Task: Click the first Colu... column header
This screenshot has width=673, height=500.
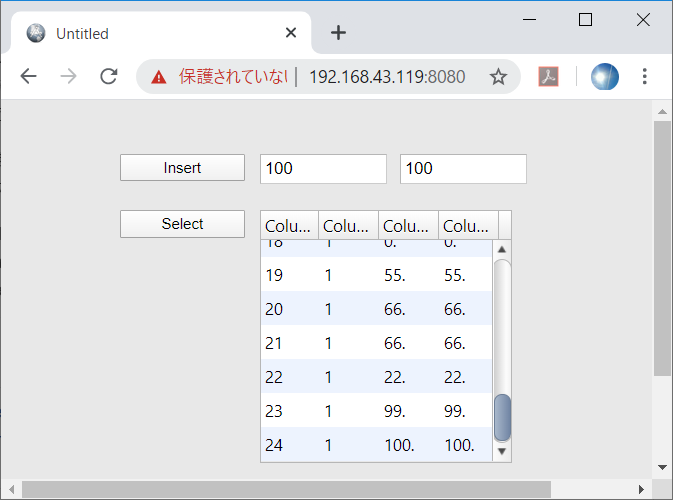Action: [289, 225]
